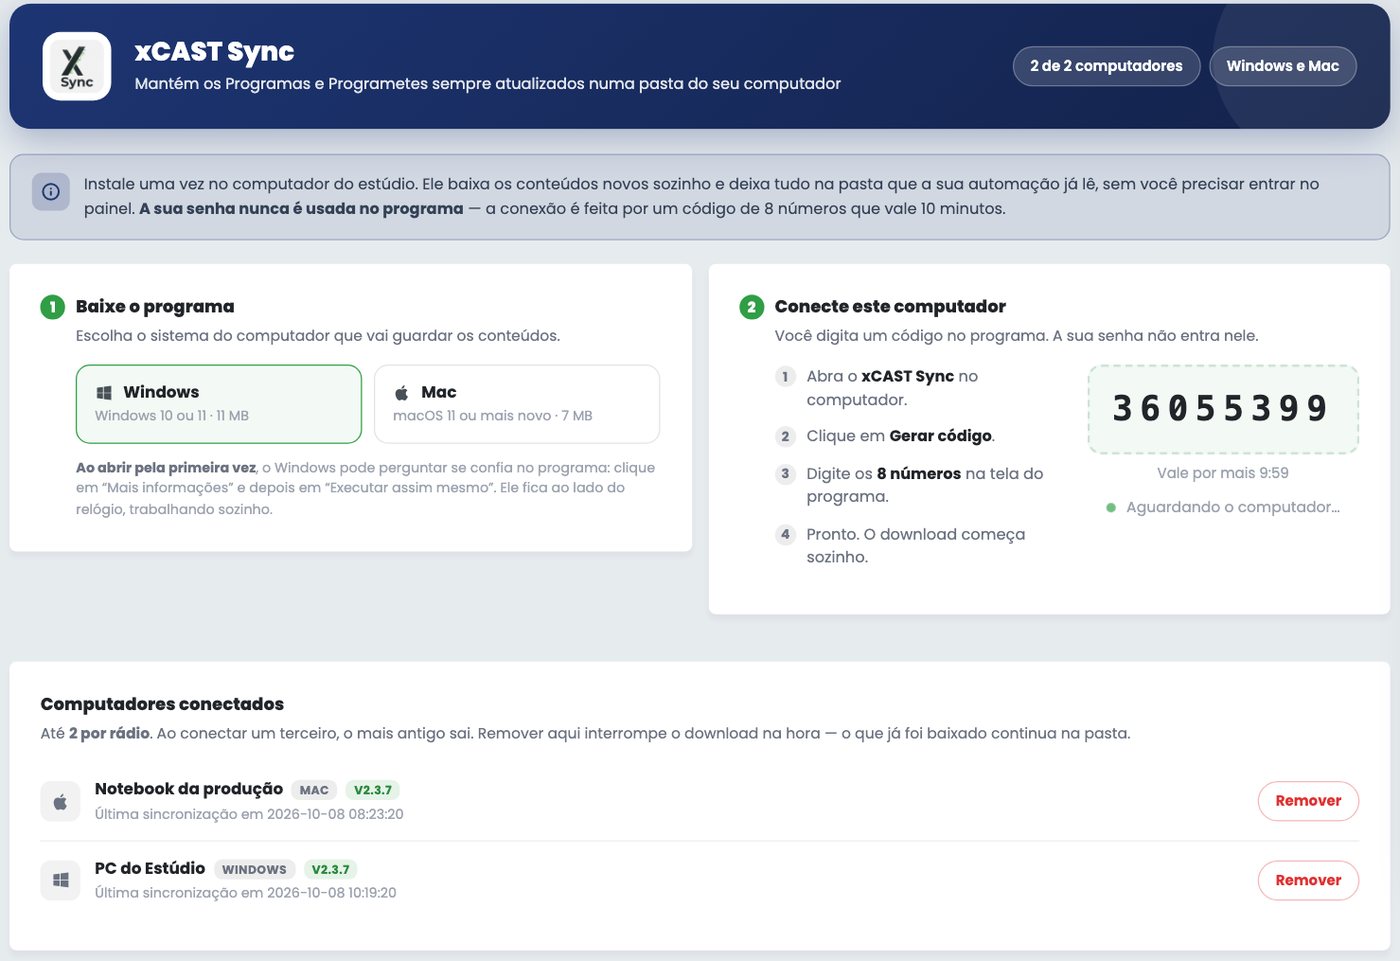Click the Ao abrir pela primeira vez note

coord(366,488)
